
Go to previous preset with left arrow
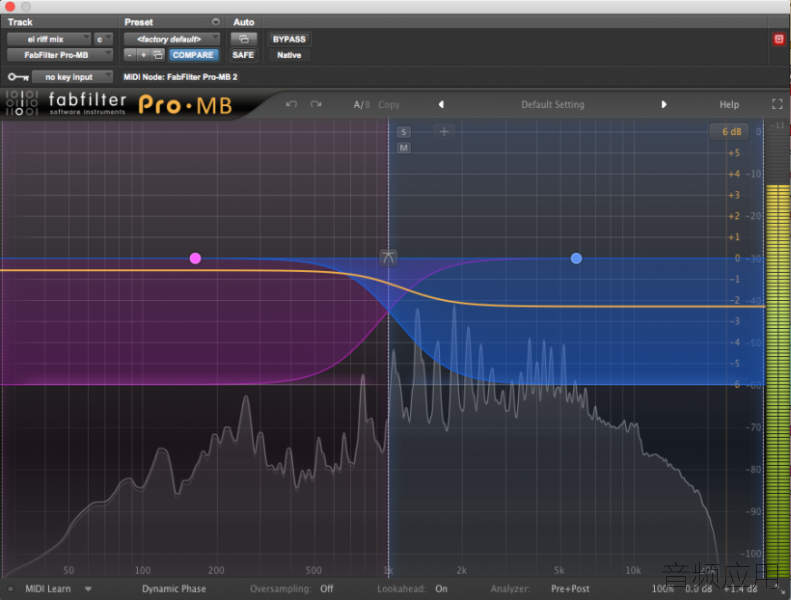click(x=441, y=104)
